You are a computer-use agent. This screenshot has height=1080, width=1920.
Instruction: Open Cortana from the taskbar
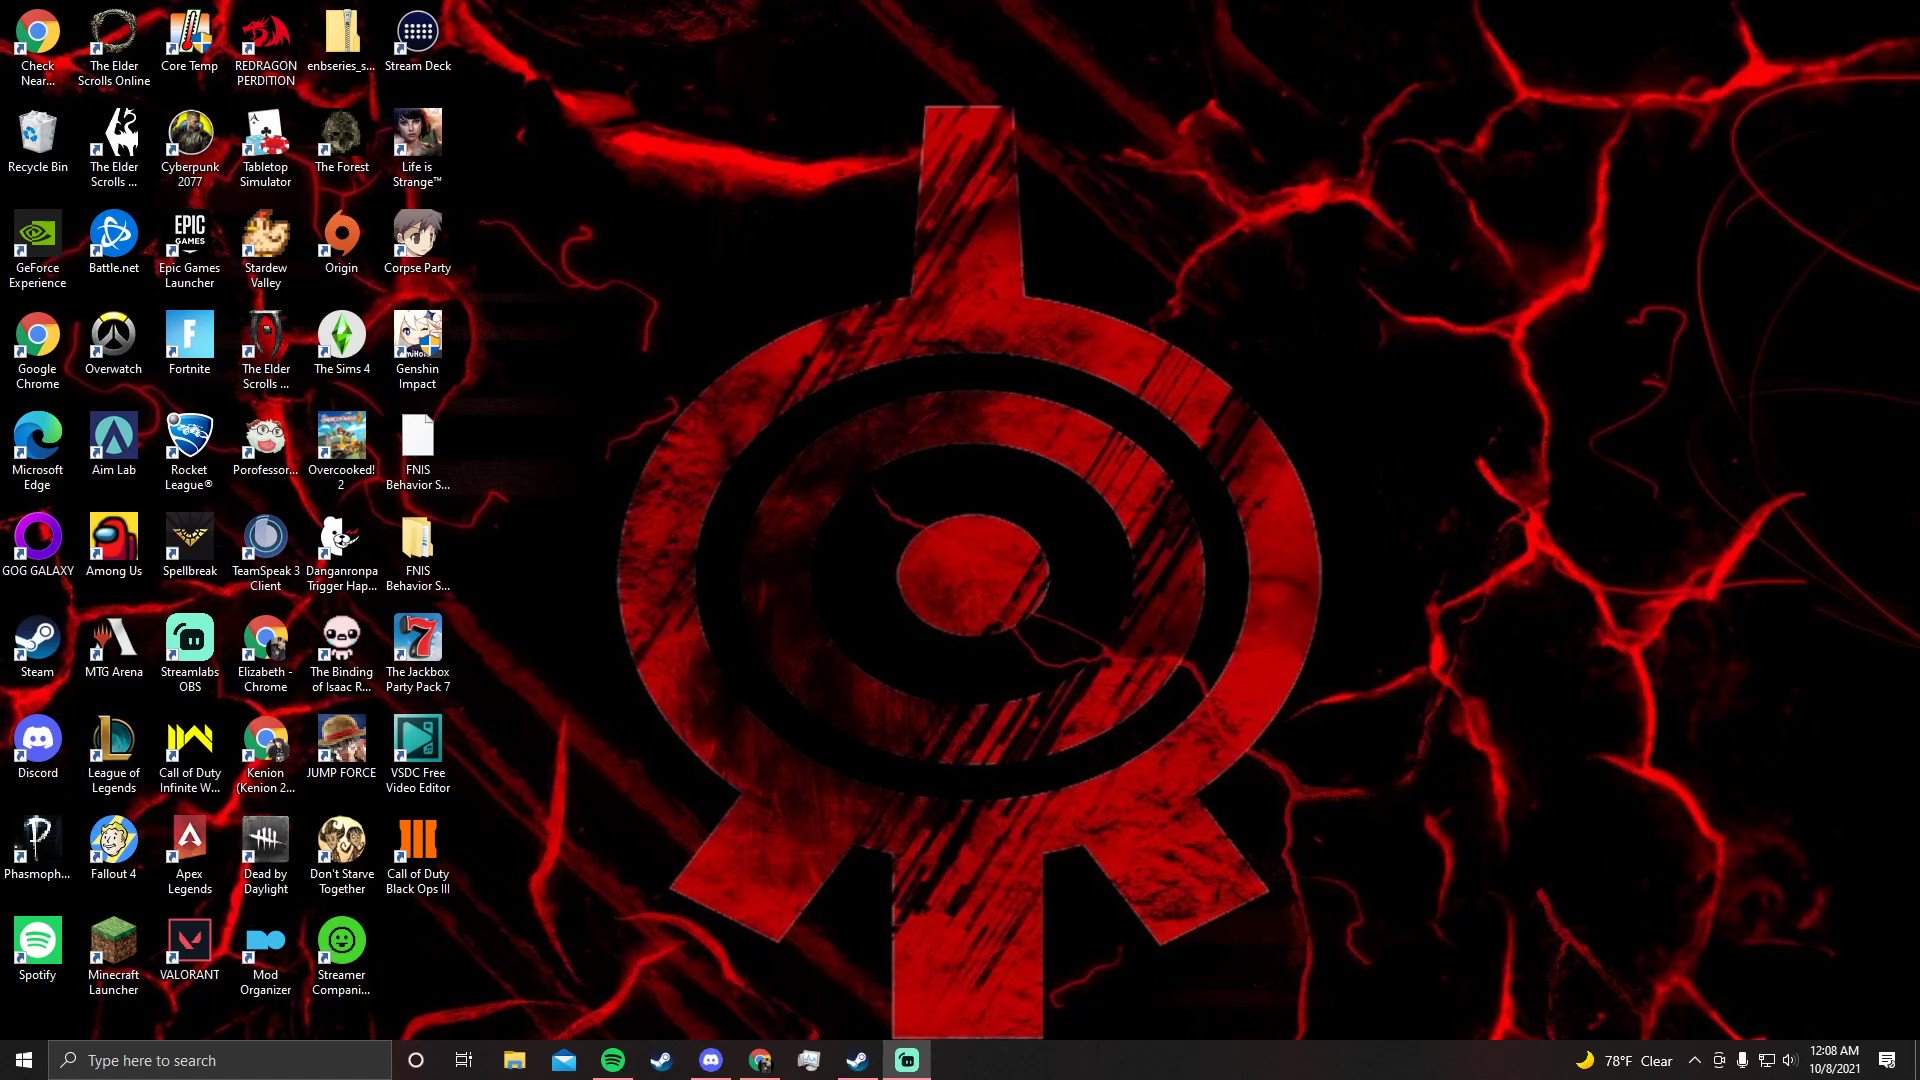tap(416, 1060)
